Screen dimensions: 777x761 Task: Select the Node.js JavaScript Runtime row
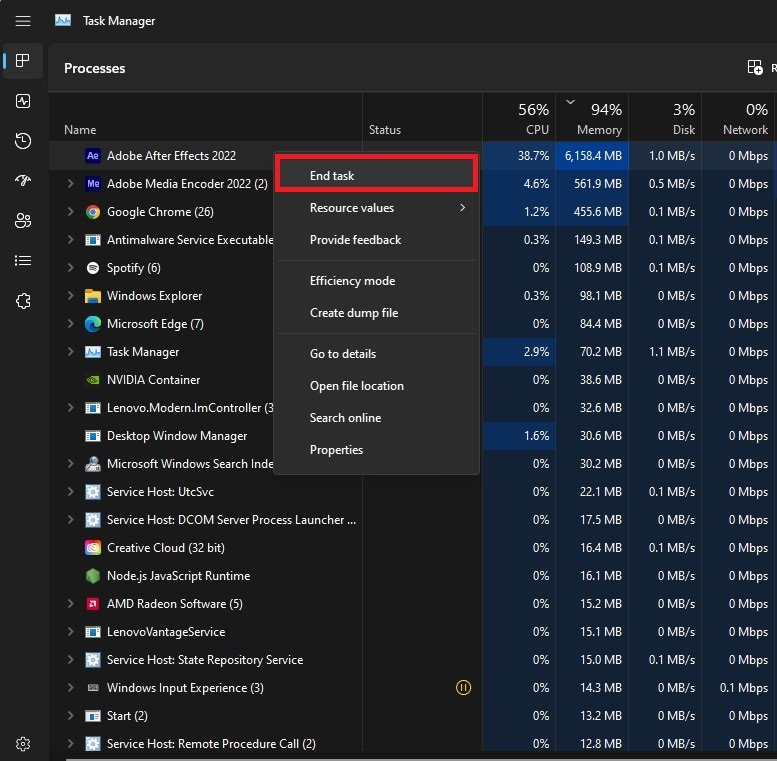click(178, 576)
